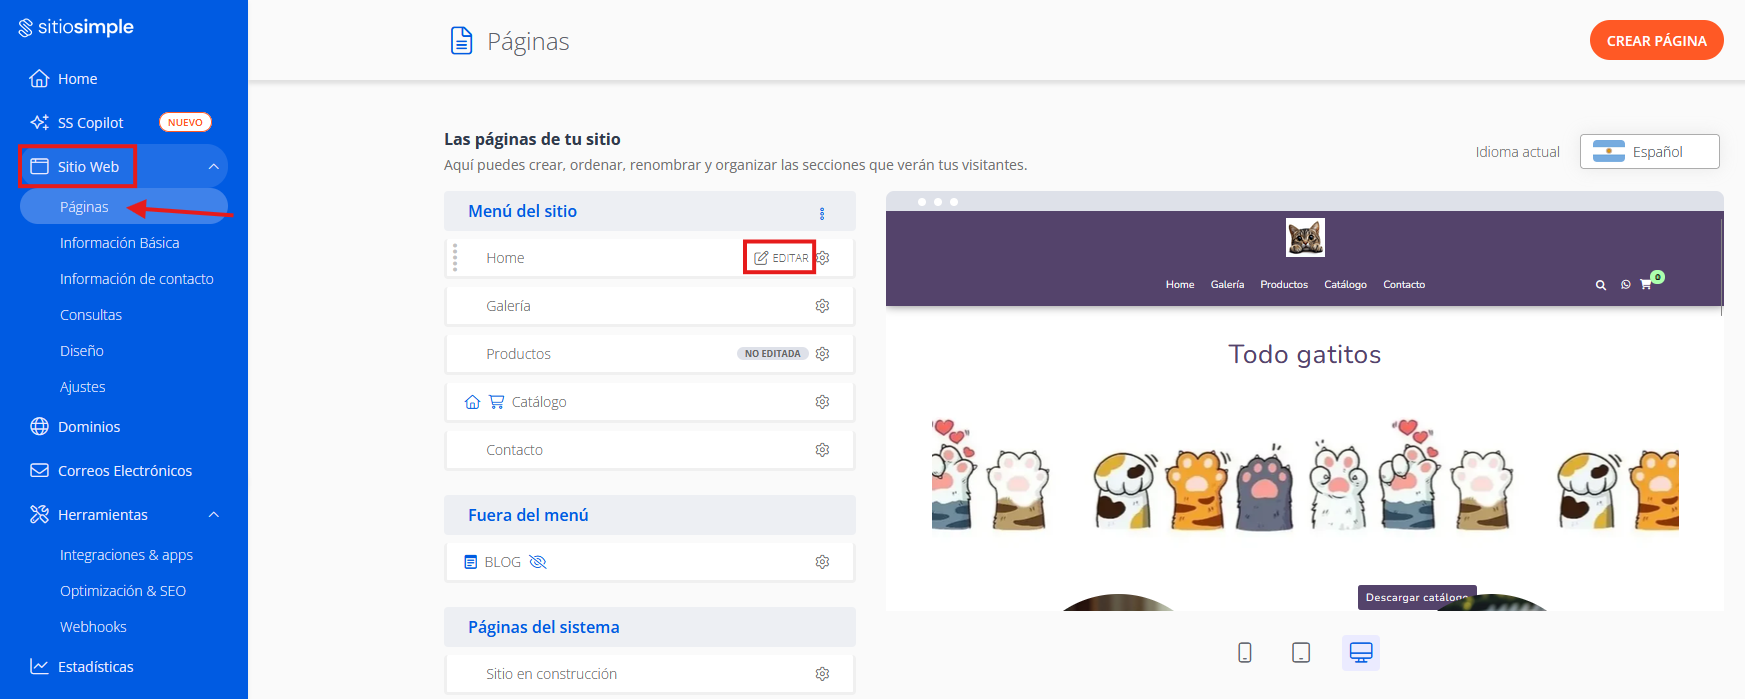Open settings gear for Galería page

coord(822,305)
